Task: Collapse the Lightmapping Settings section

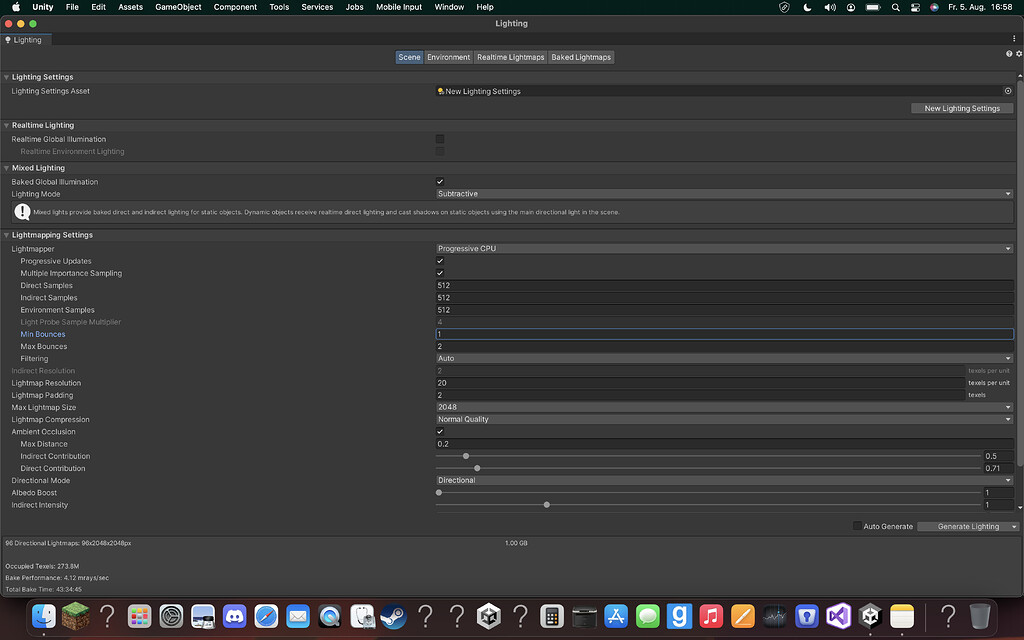Action: coord(8,234)
